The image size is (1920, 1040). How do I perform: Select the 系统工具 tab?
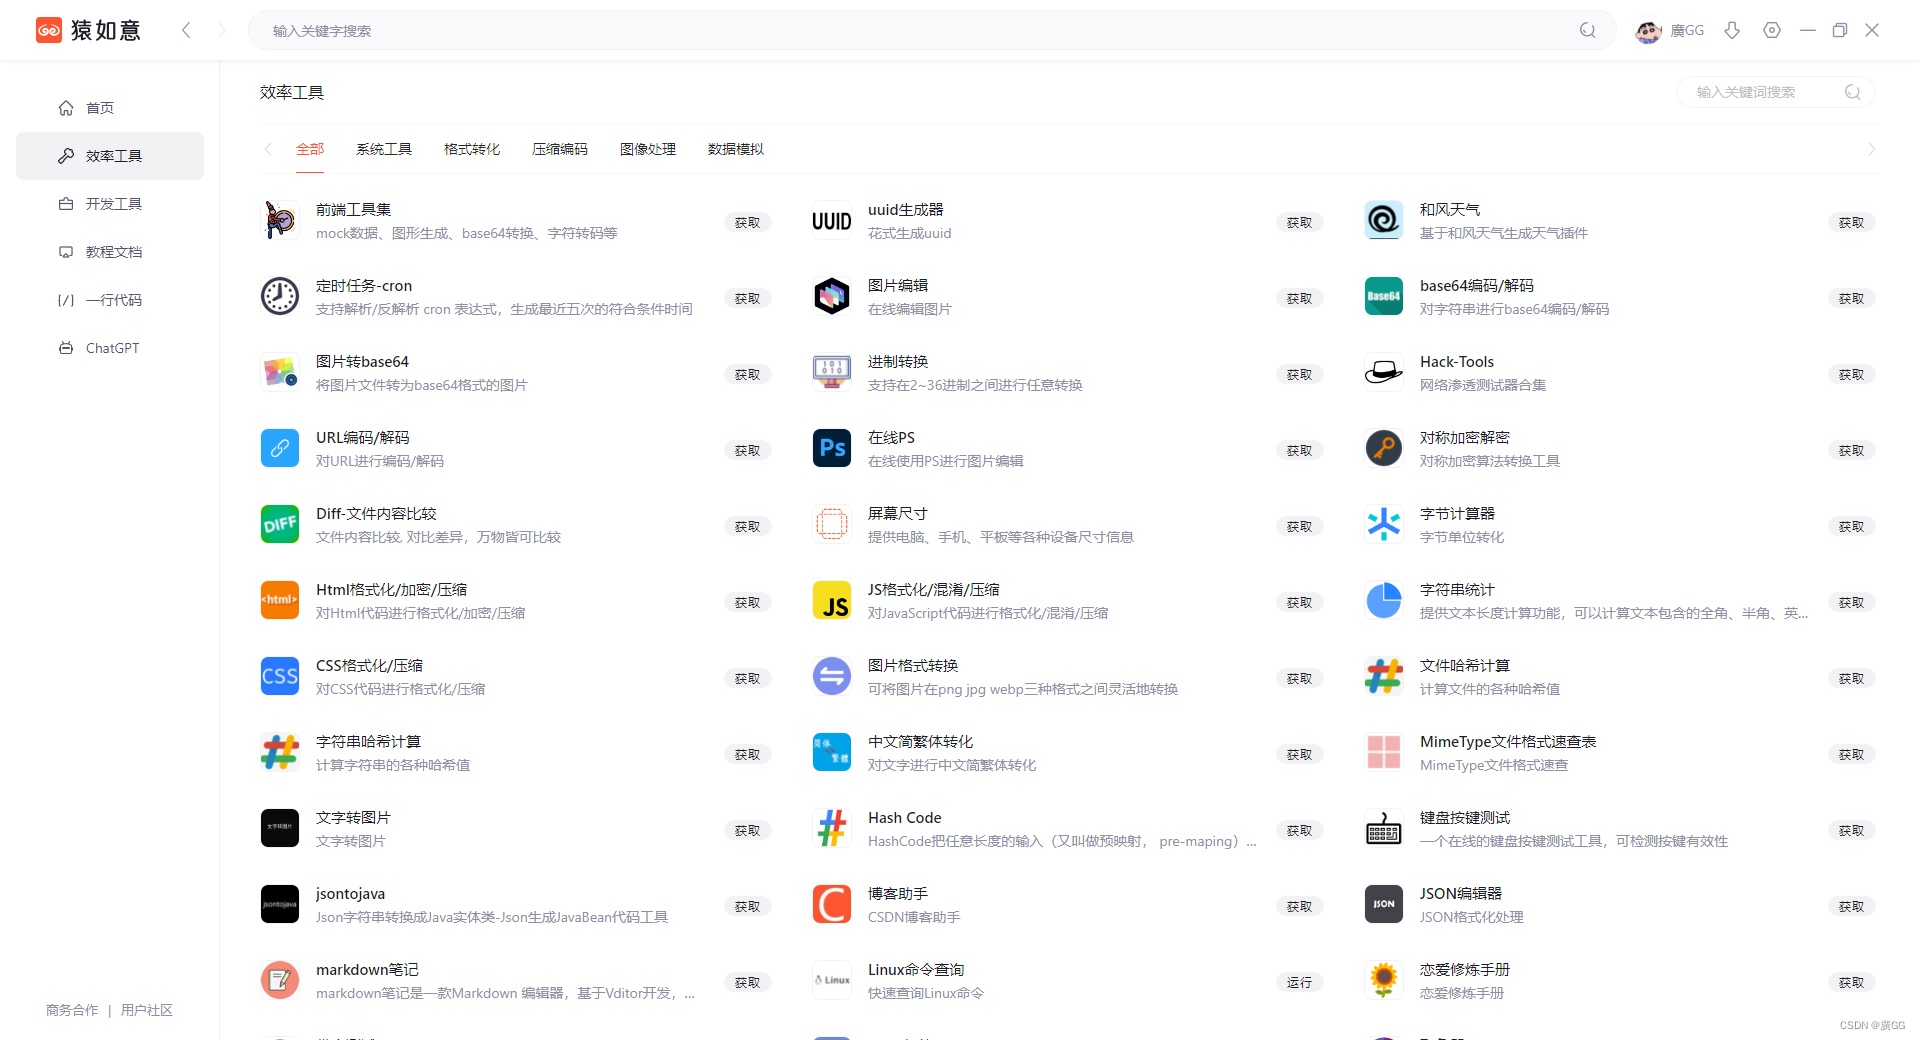coord(384,149)
